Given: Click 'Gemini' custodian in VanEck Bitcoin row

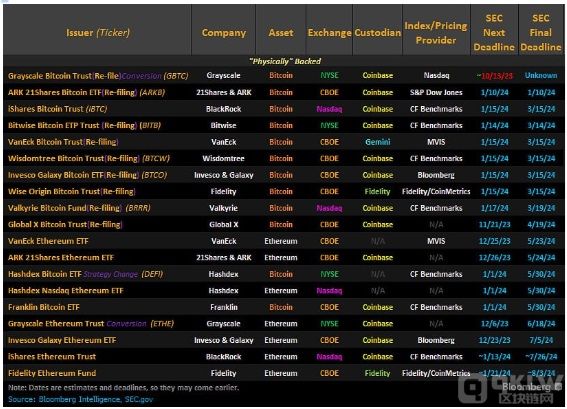Looking at the screenshot, I should [378, 142].
